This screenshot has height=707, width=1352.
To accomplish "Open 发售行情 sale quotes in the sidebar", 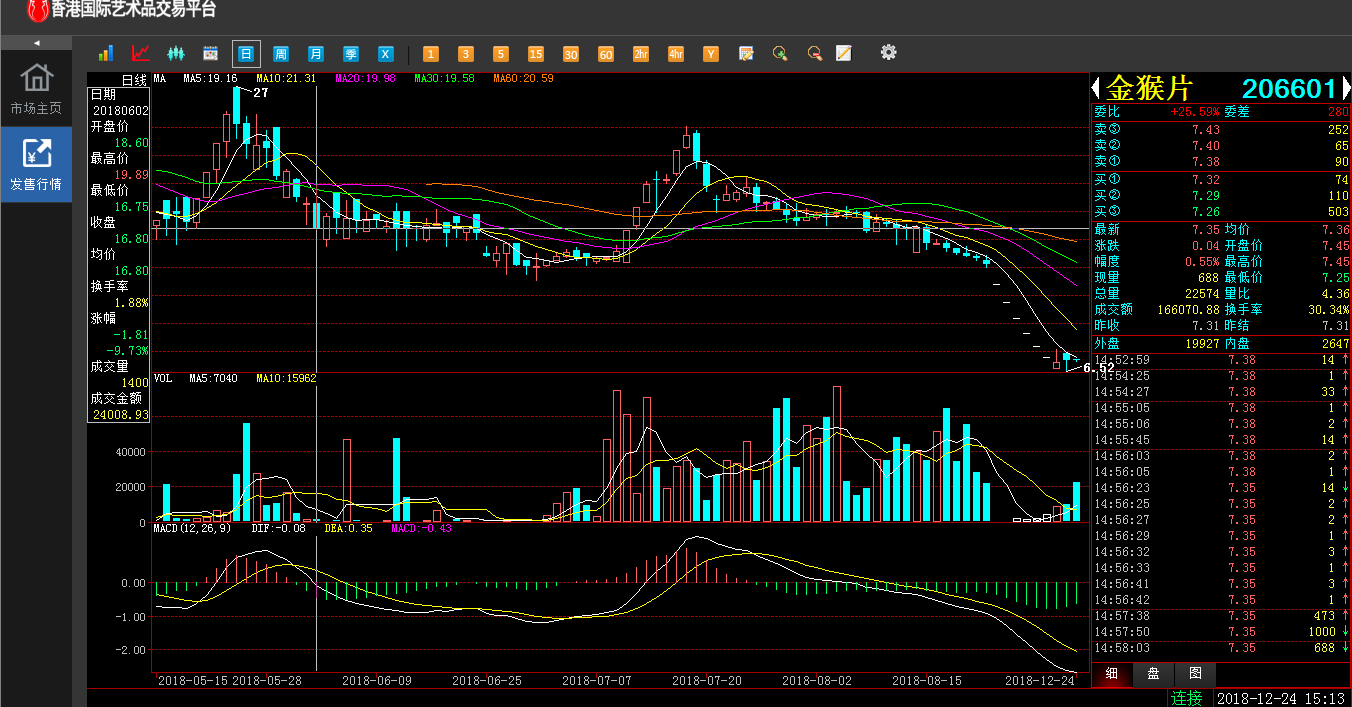I will [x=36, y=164].
